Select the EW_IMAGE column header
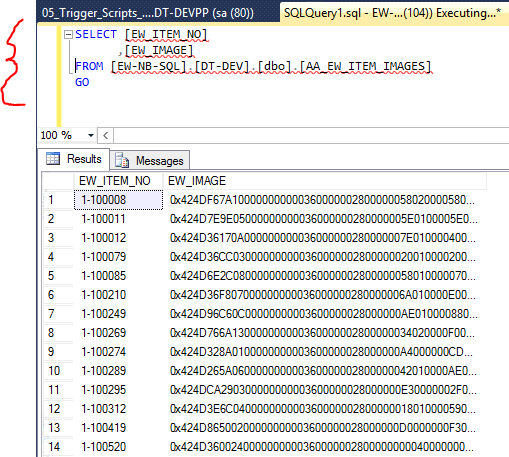The width and height of the screenshot is (509, 457). click(x=325, y=181)
